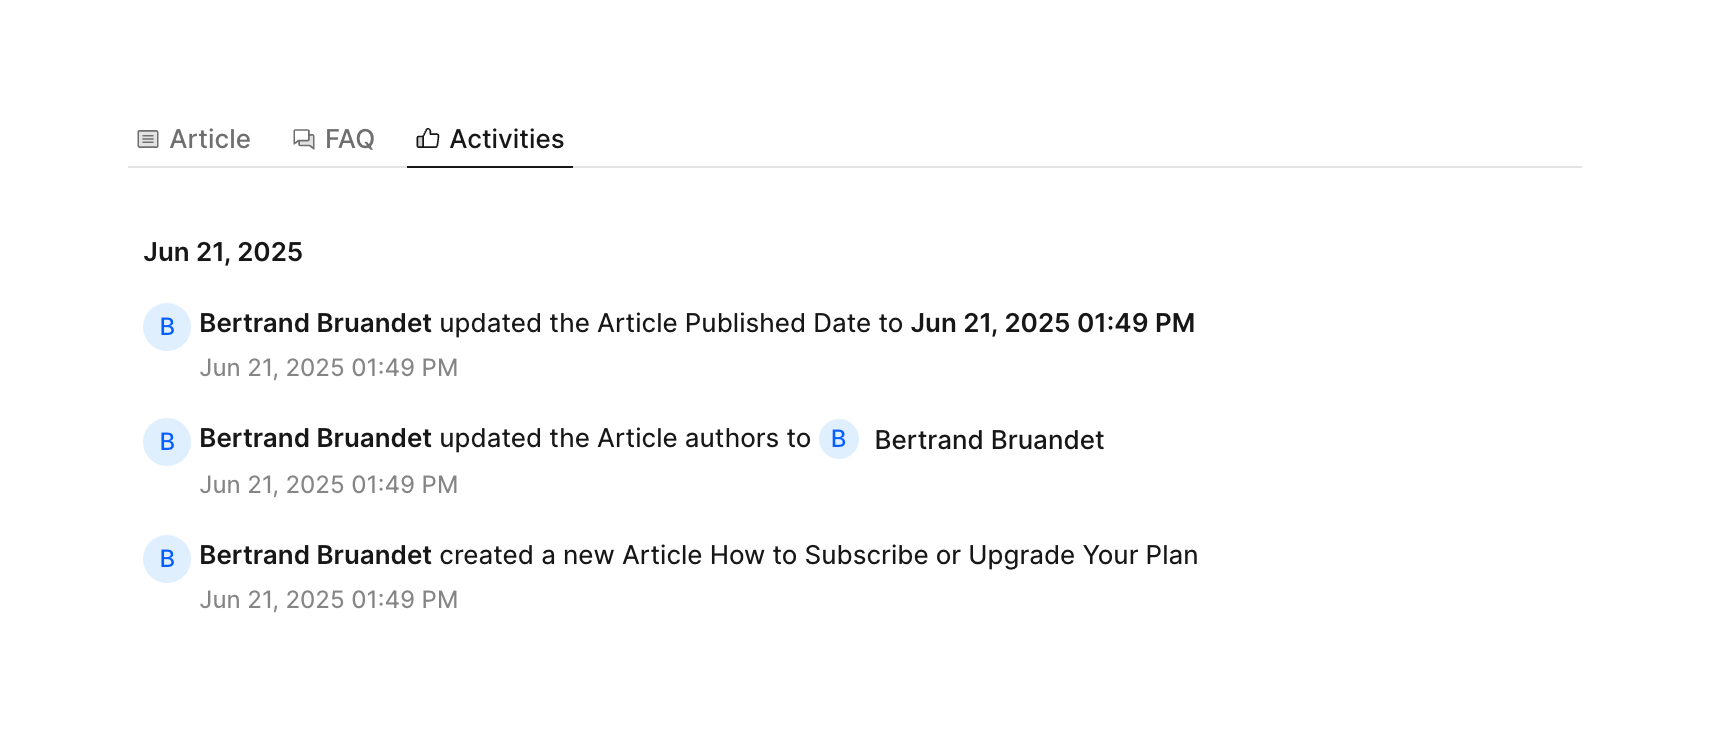The width and height of the screenshot is (1710, 741).
Task: Open the FAQ tab
Action: point(349,139)
